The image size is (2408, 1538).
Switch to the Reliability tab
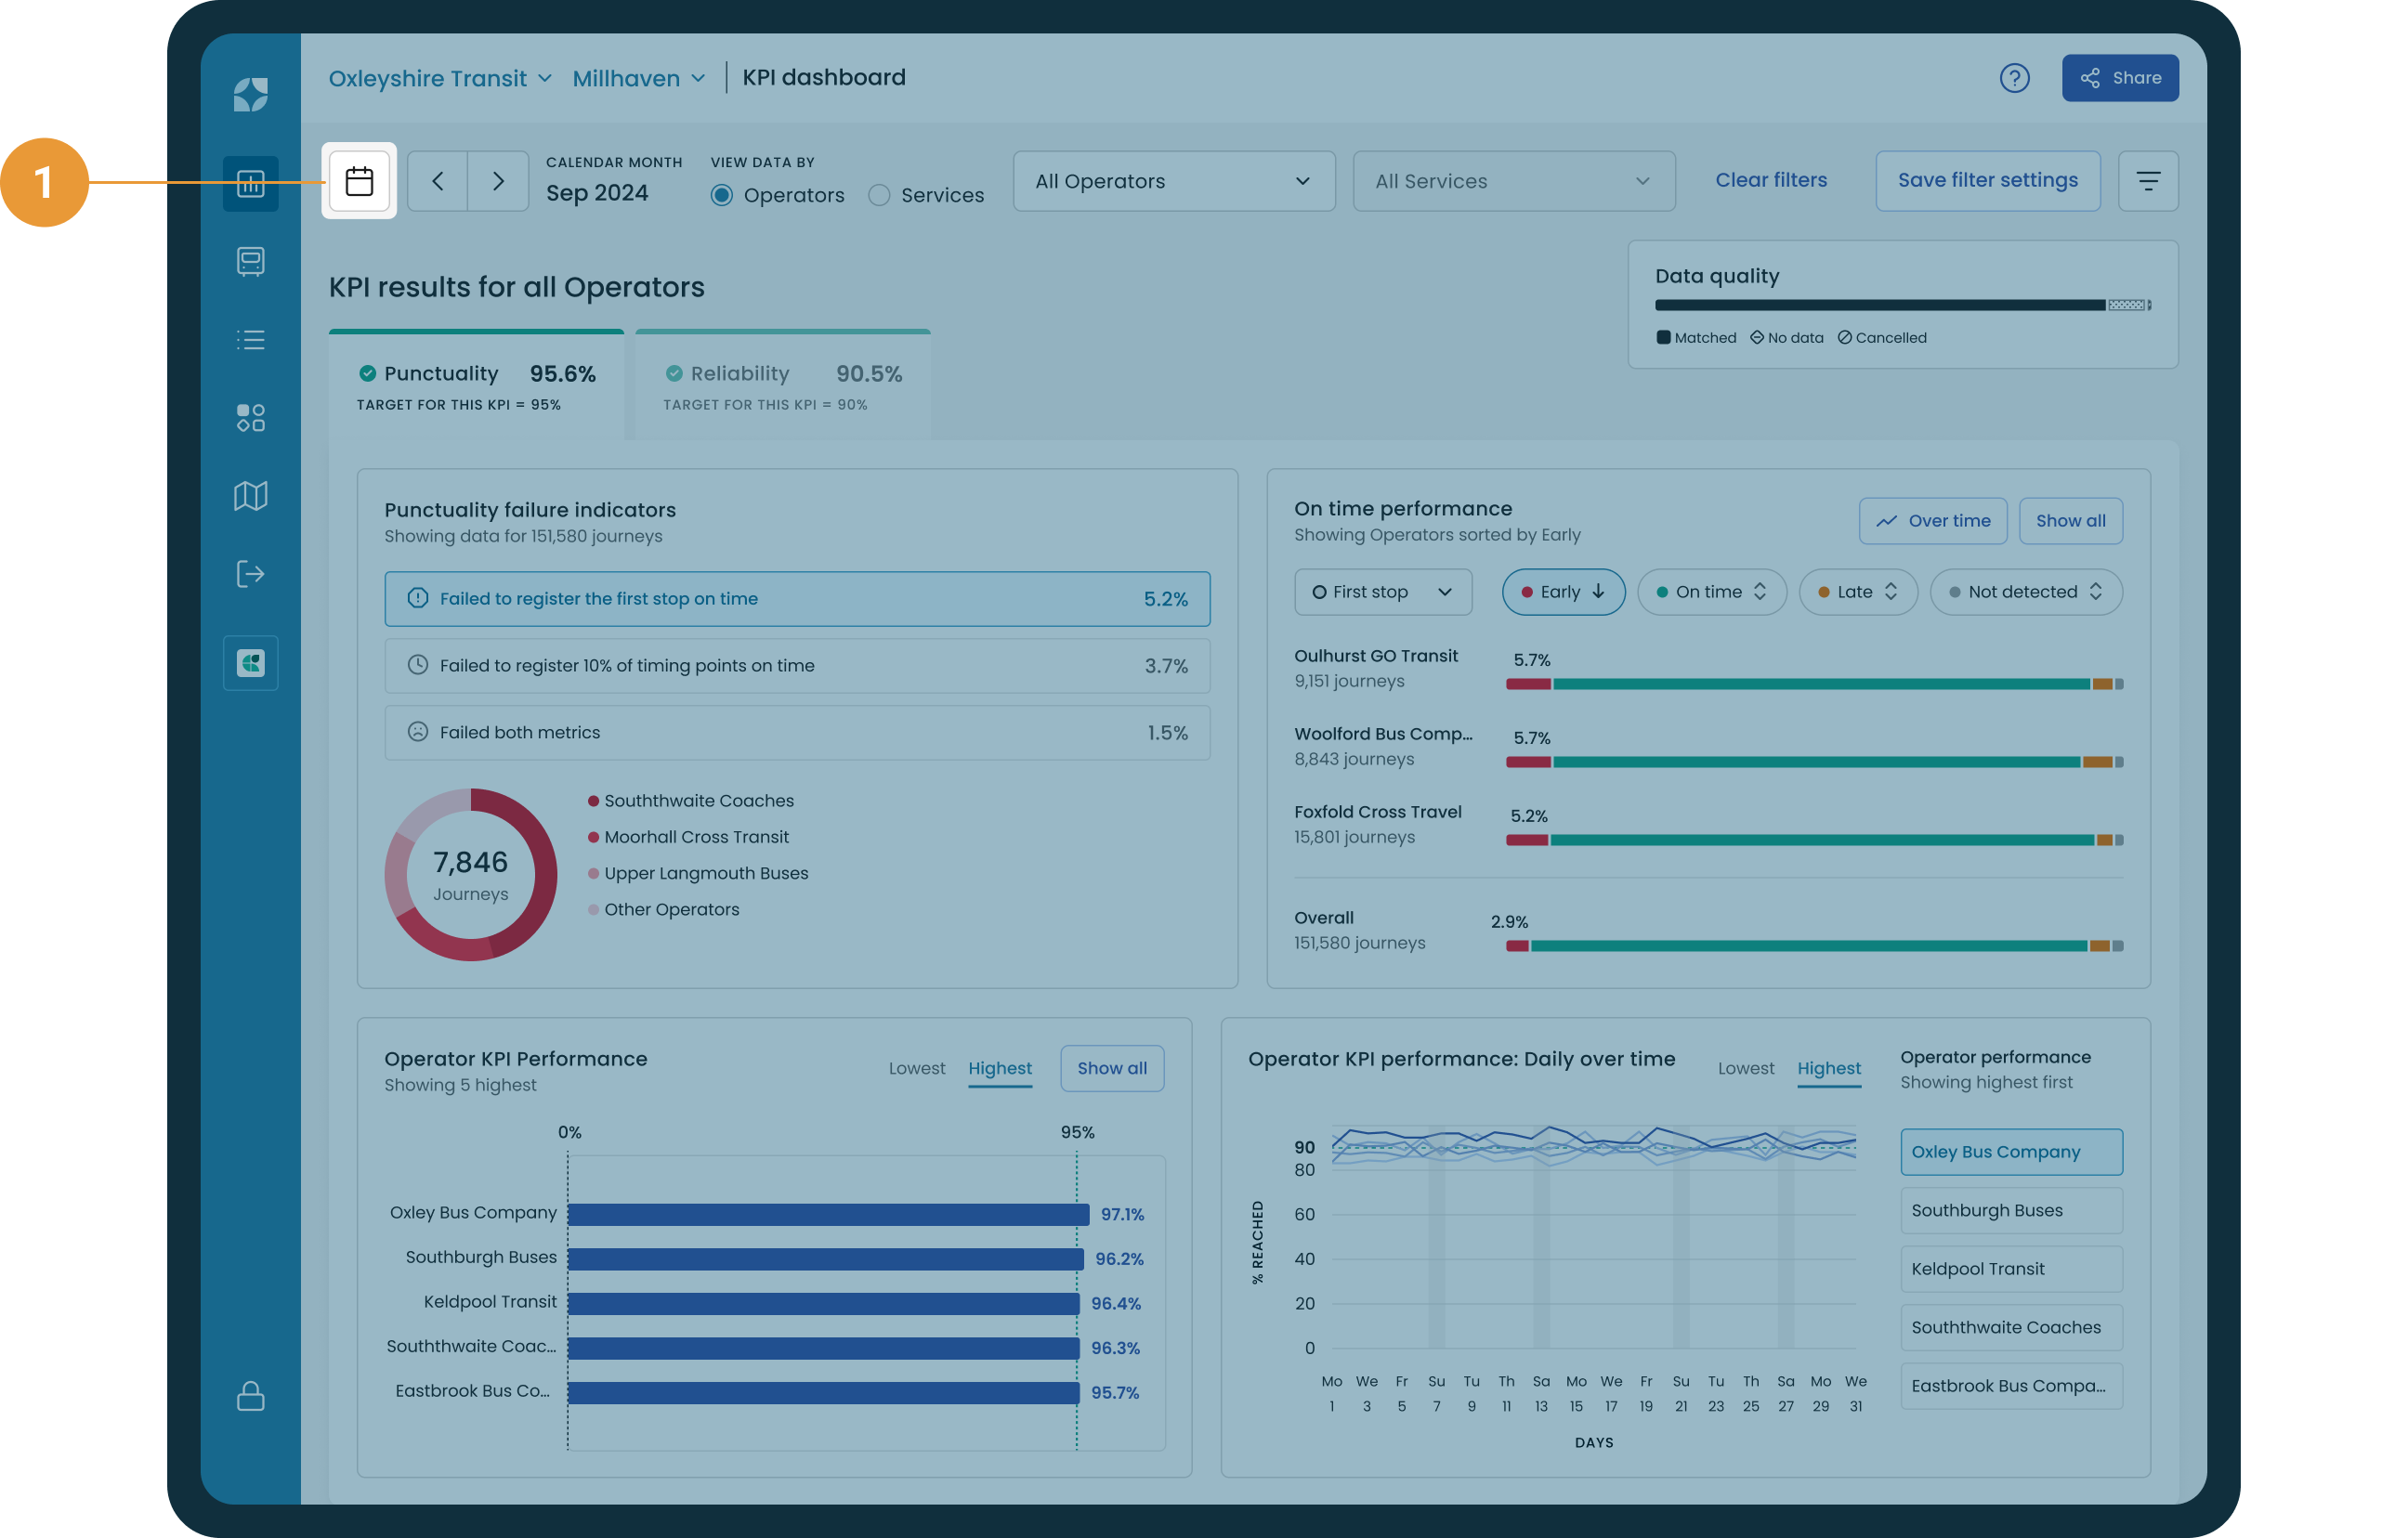coord(782,386)
